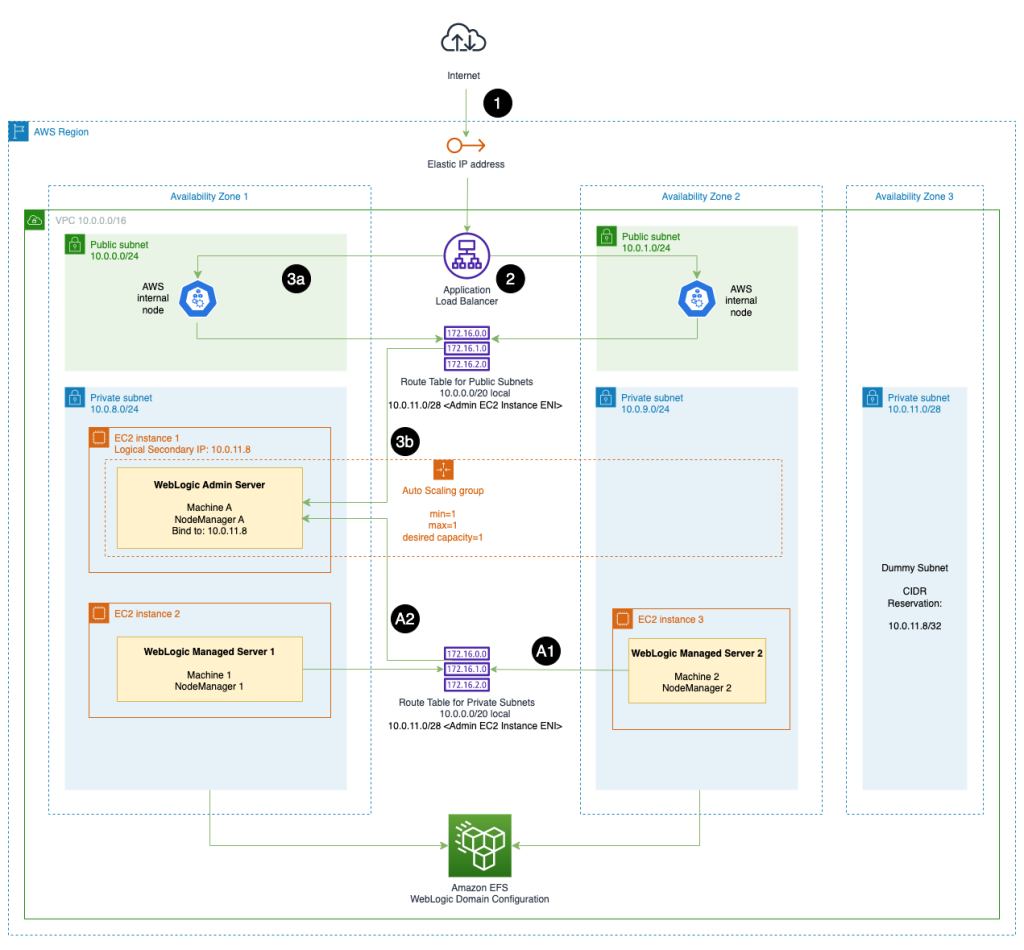
Task: Click the 172.16.1.0 row in the private route table
Action: [x=466, y=669]
